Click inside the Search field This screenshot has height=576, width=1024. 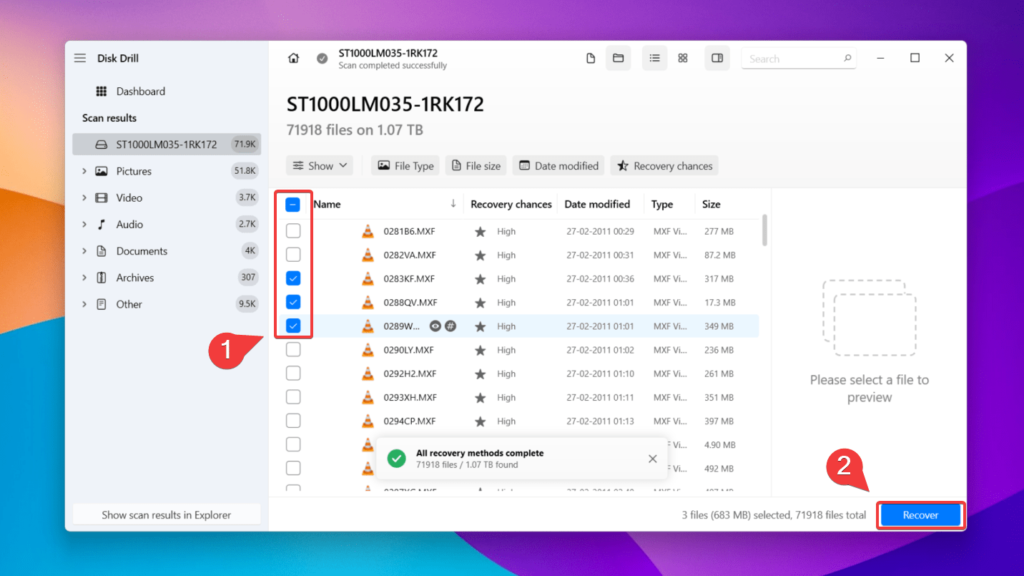pos(795,58)
